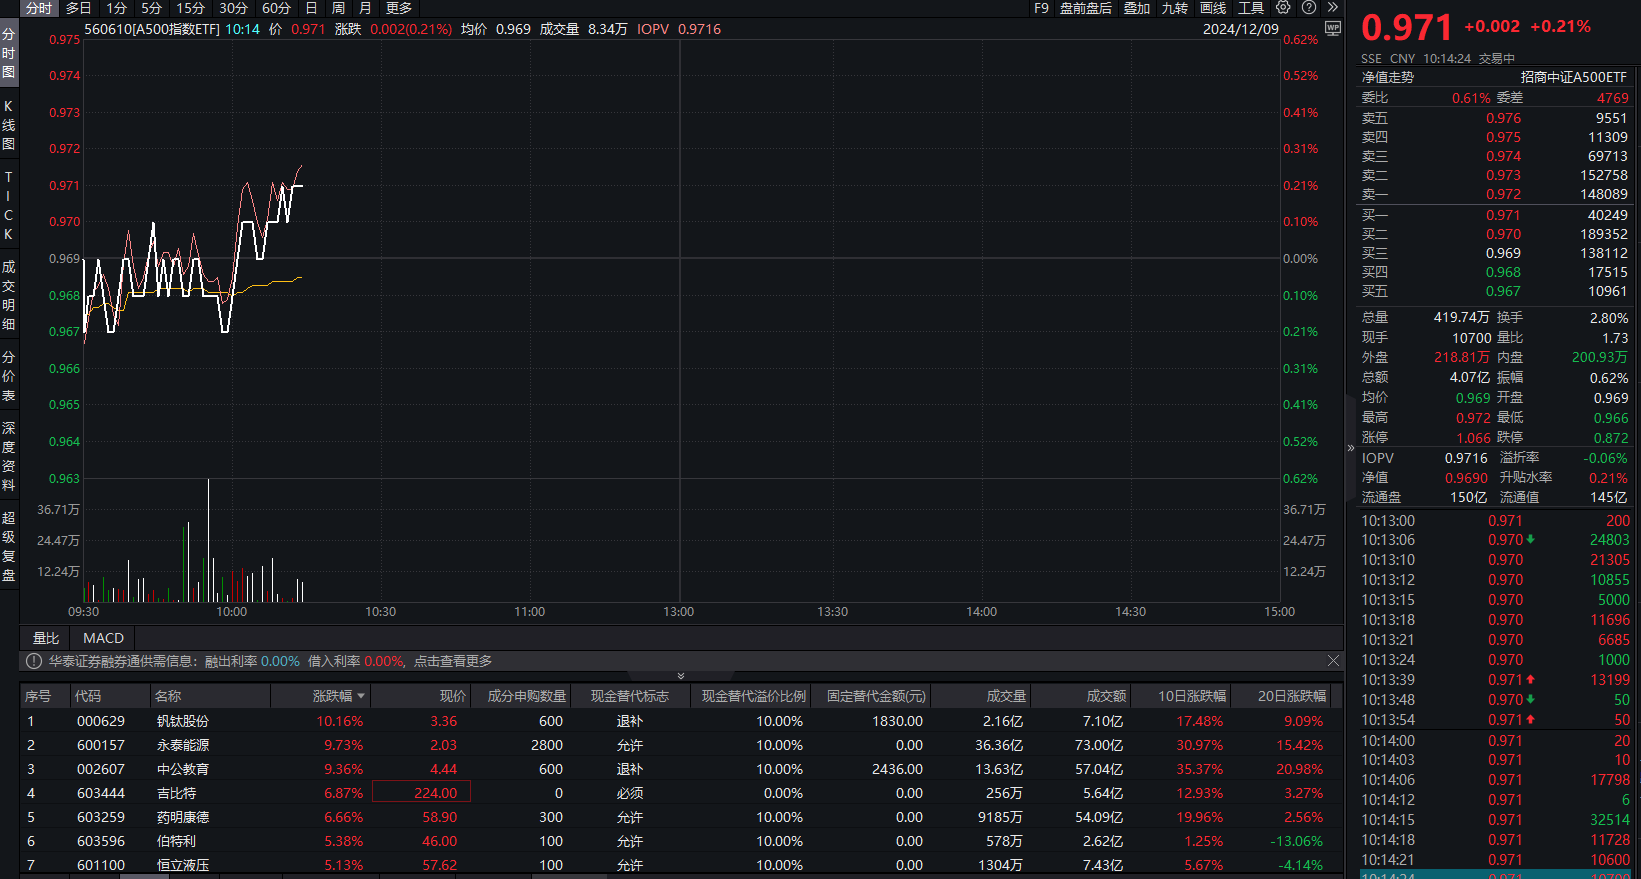Open the 更多 timeframe options
1641x879 pixels.
pyautogui.click(x=399, y=8)
